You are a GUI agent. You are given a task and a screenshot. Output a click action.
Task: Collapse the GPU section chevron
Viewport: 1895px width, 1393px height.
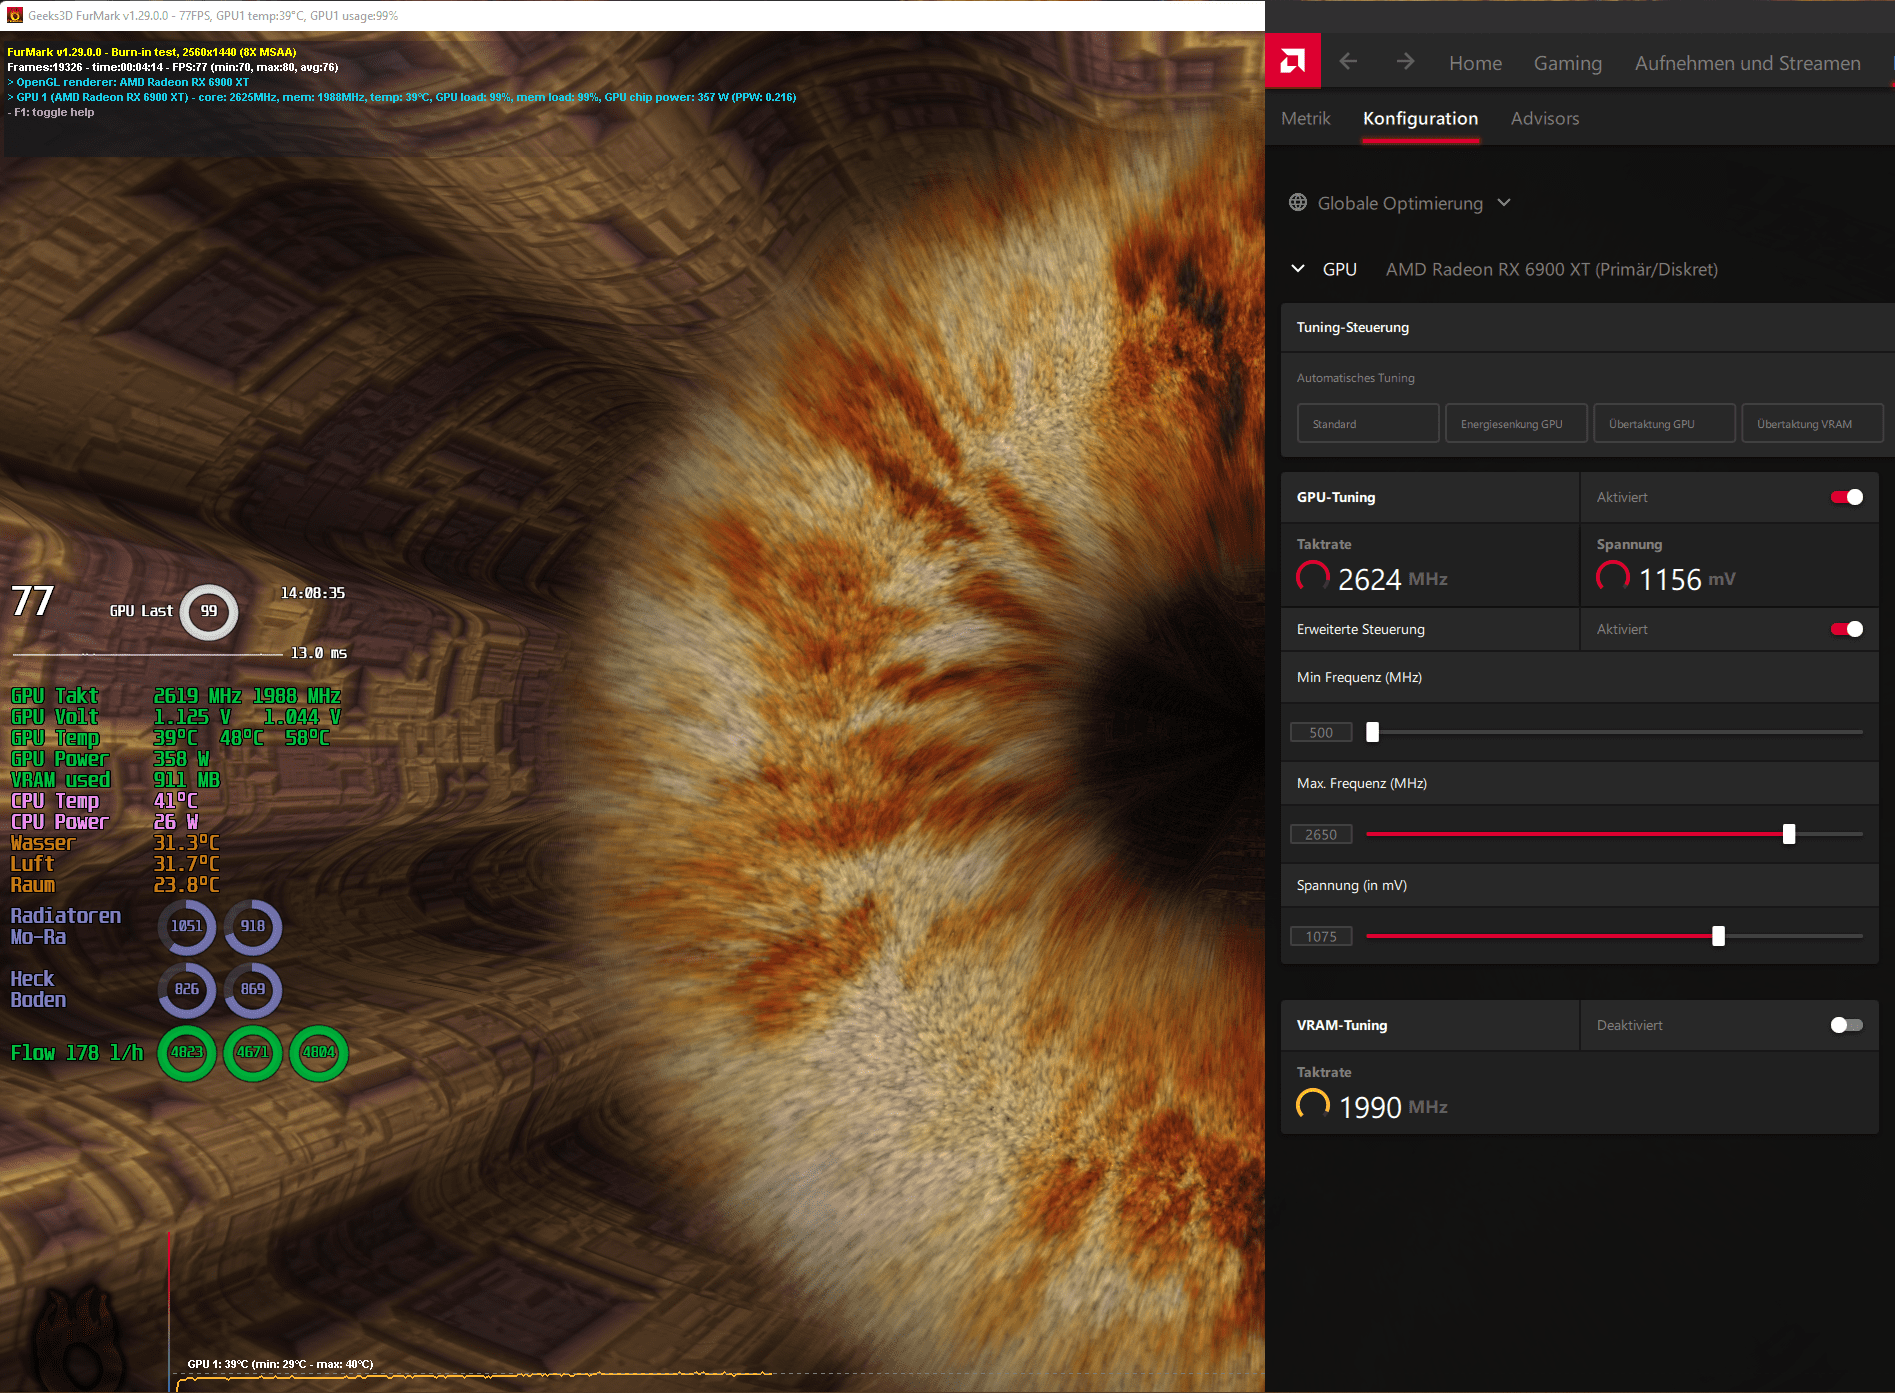1298,268
